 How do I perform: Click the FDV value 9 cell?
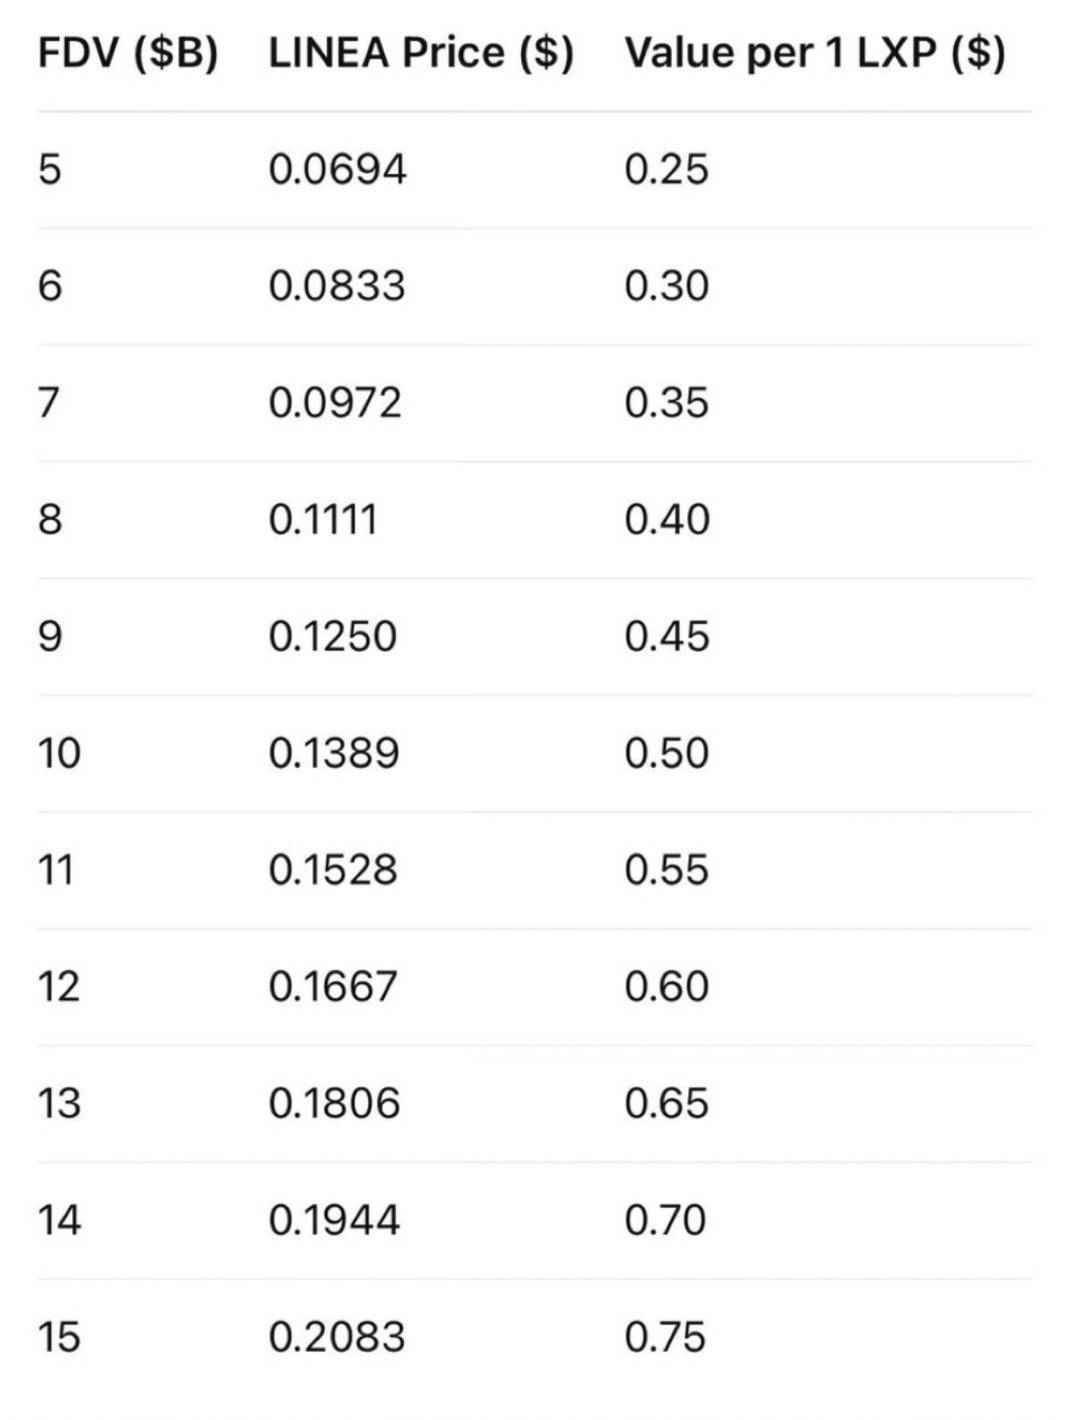tap(50, 636)
